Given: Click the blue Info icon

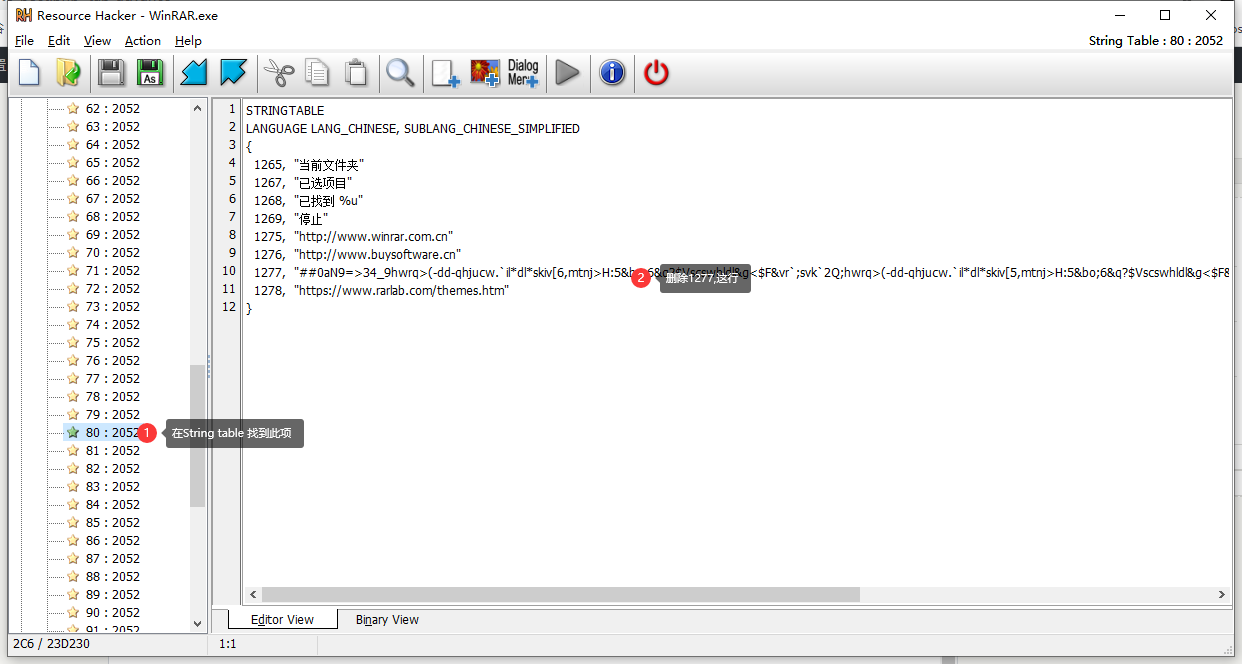Looking at the screenshot, I should tap(612, 72).
